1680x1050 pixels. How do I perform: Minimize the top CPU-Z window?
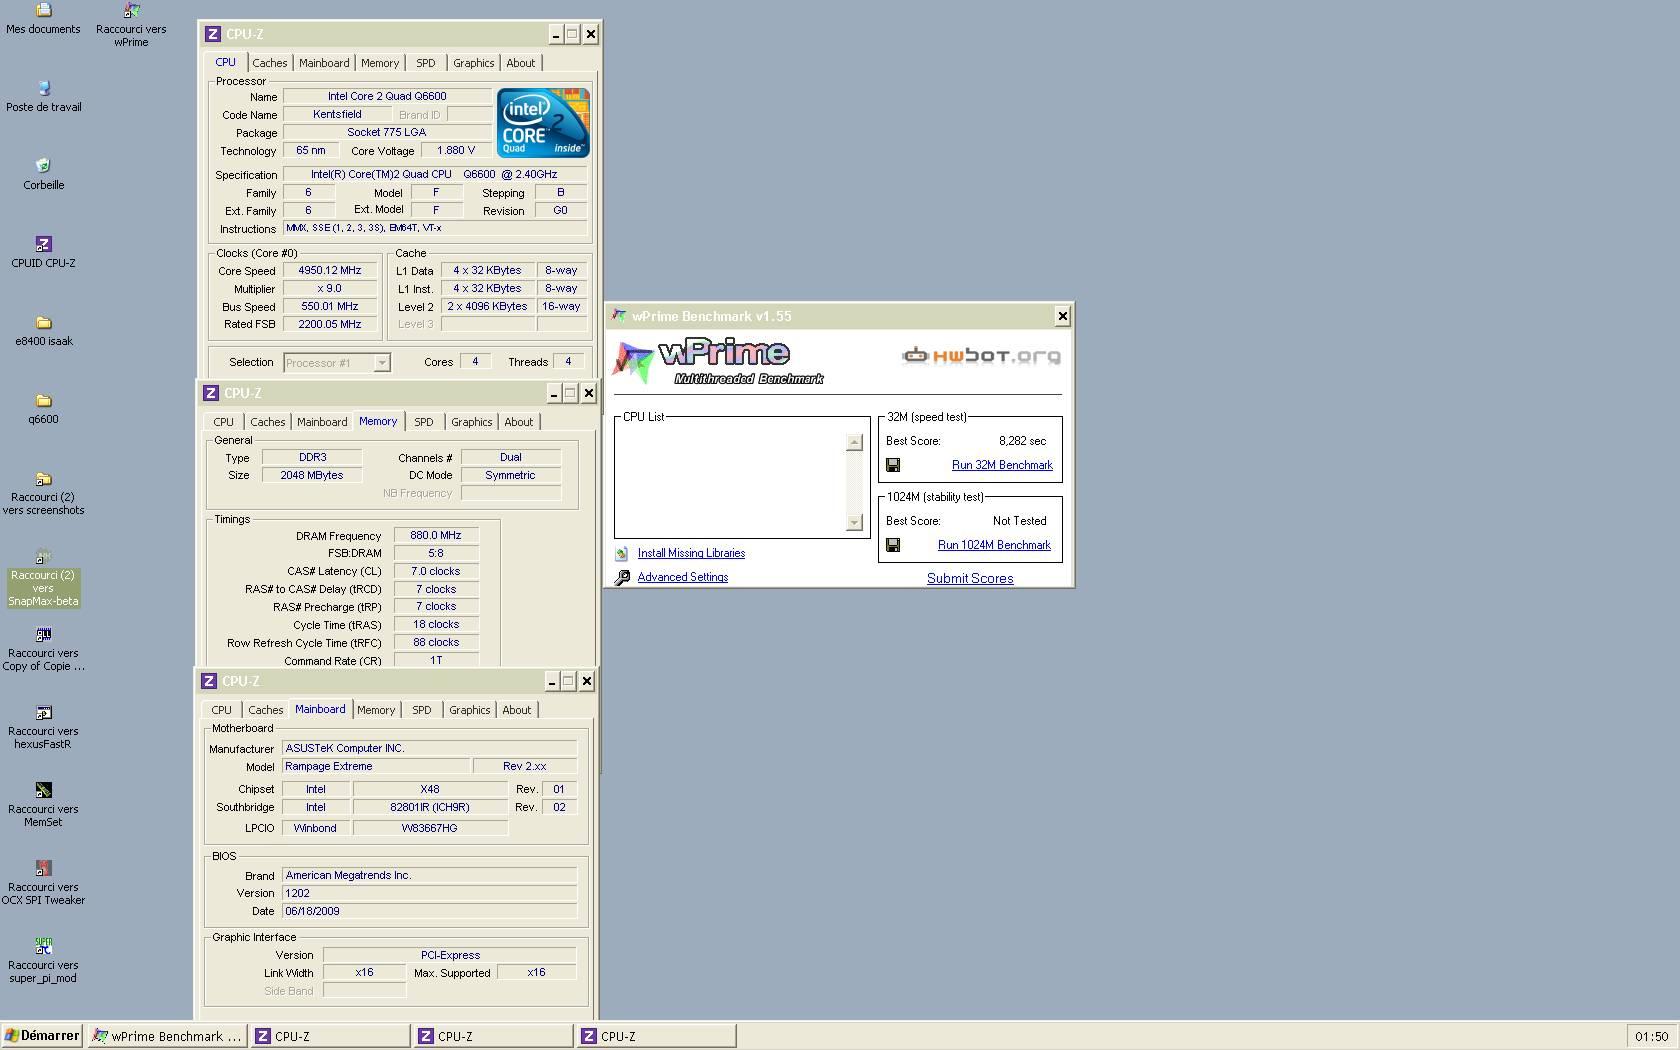[x=555, y=34]
